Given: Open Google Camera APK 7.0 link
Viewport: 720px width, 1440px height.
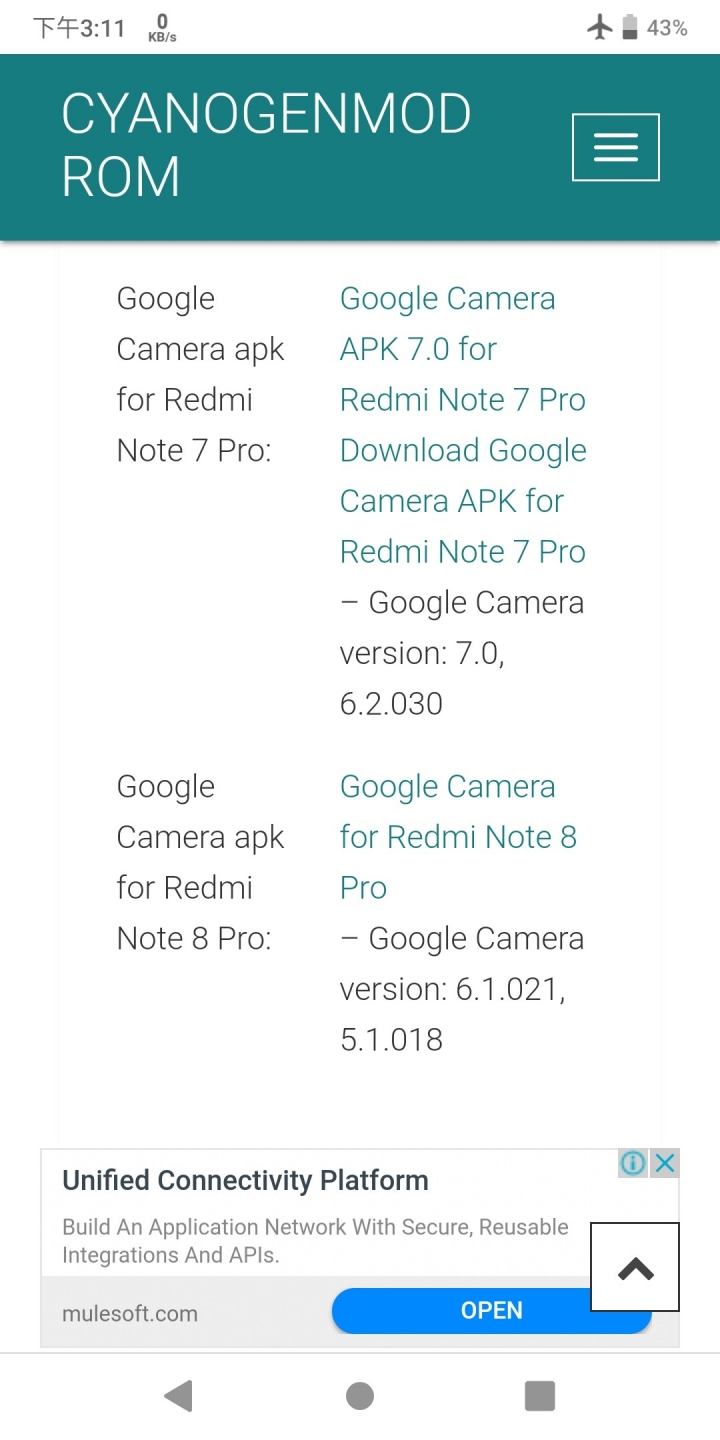Looking at the screenshot, I should (x=448, y=349).
